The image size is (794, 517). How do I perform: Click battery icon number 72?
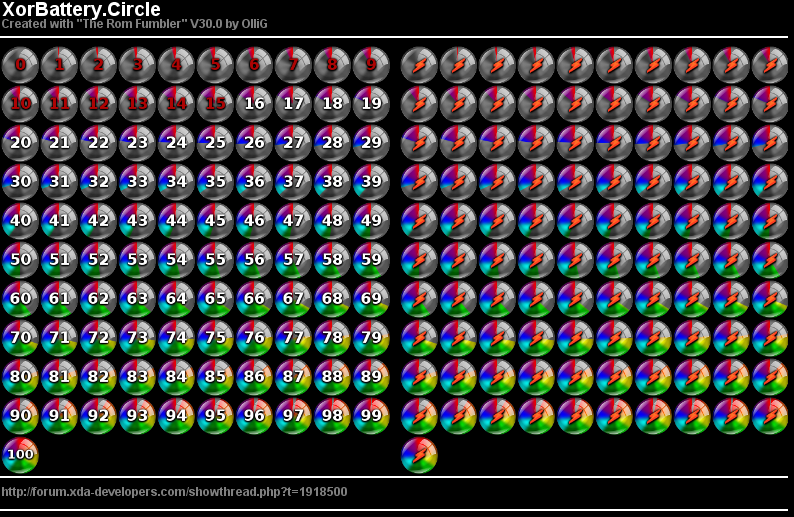[x=98, y=338]
